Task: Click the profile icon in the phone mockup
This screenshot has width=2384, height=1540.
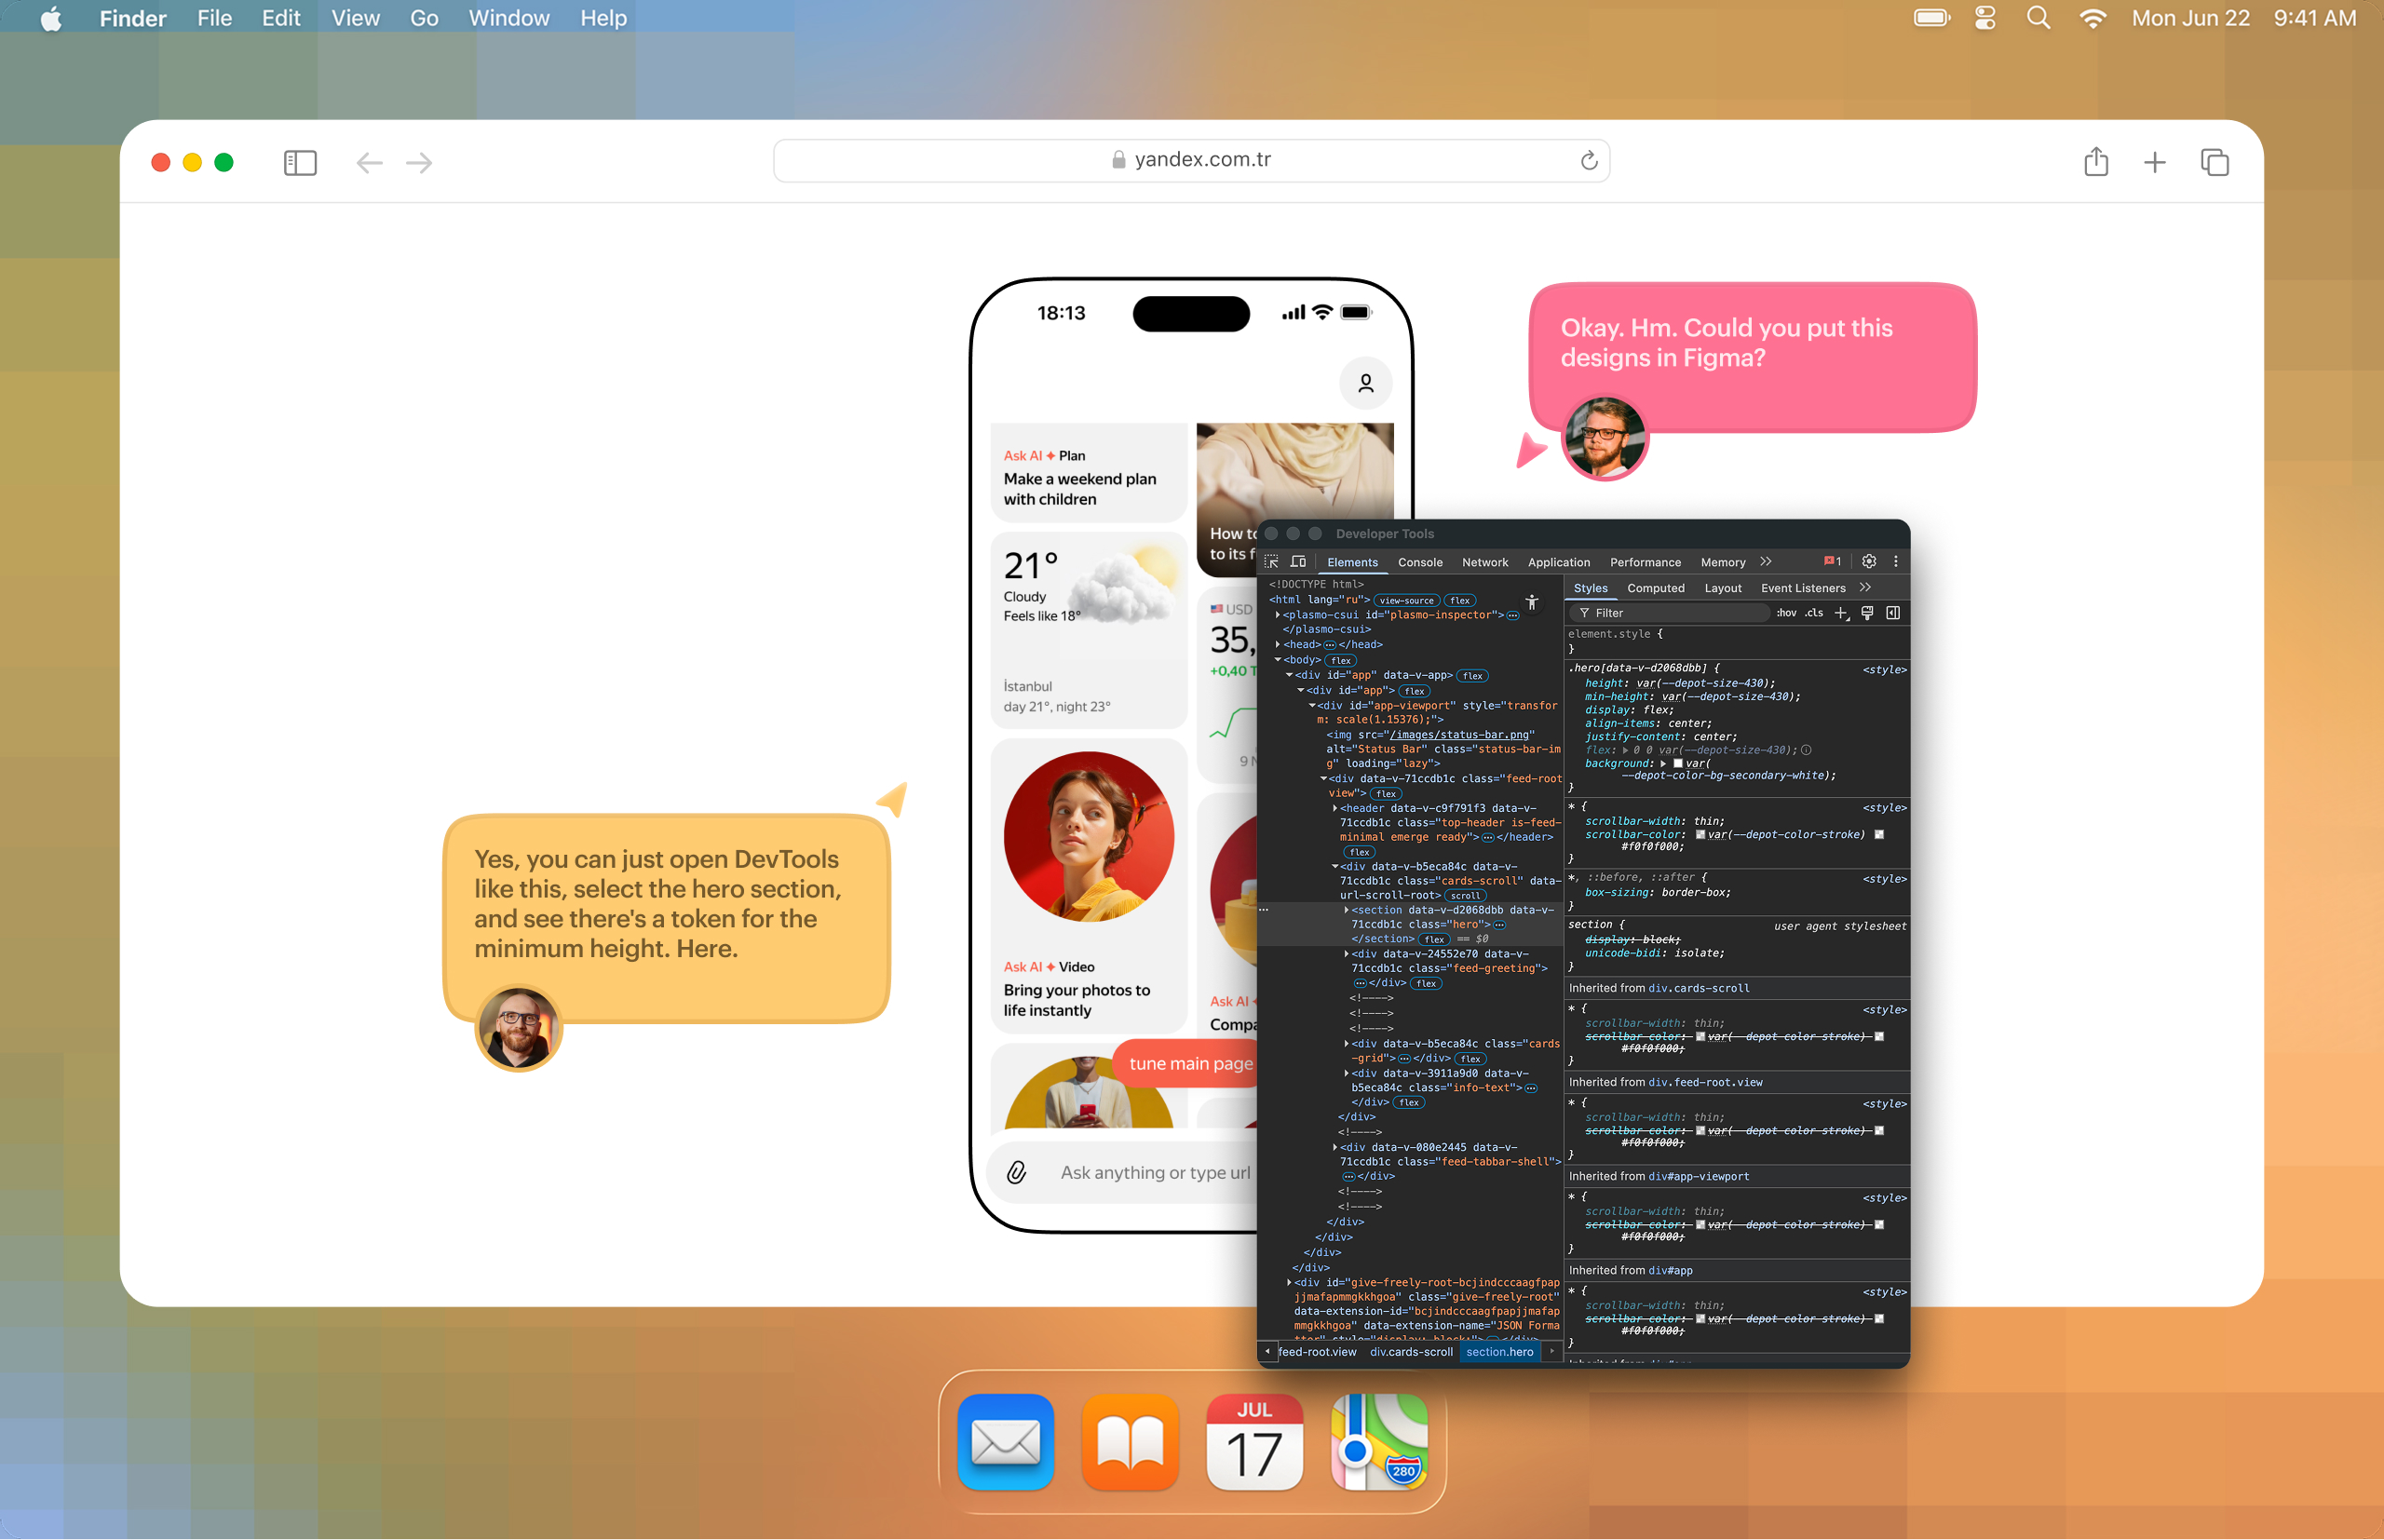Action: click(1365, 383)
